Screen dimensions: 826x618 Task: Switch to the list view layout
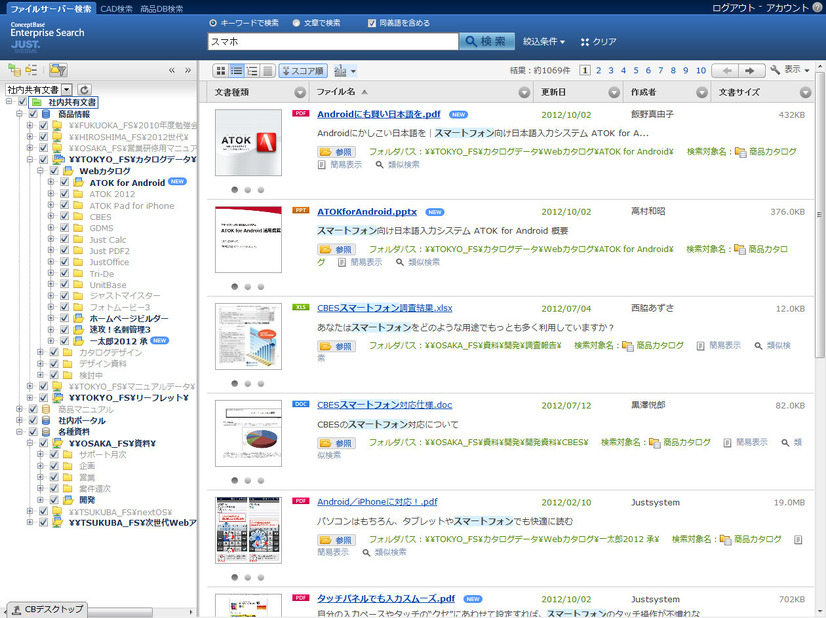(237, 71)
